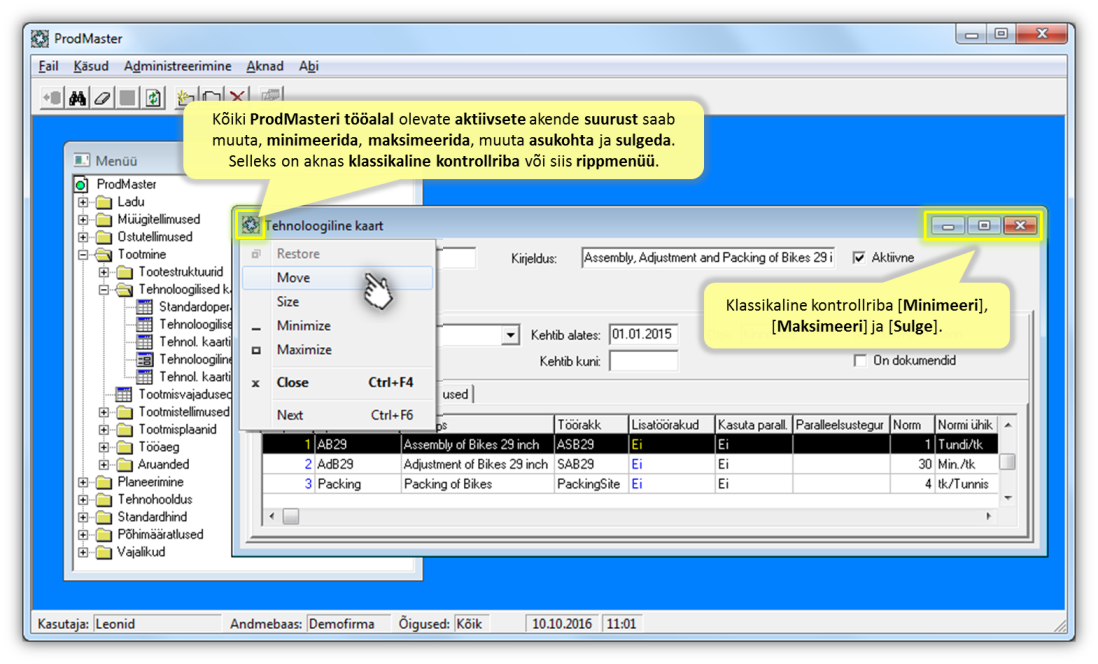
Task: Click the red X delete toolbar icon
Action: click(238, 97)
